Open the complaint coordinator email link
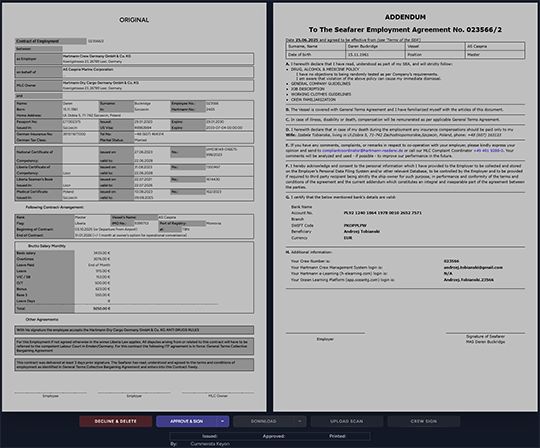The height and width of the screenshot is (448, 540). (363, 150)
